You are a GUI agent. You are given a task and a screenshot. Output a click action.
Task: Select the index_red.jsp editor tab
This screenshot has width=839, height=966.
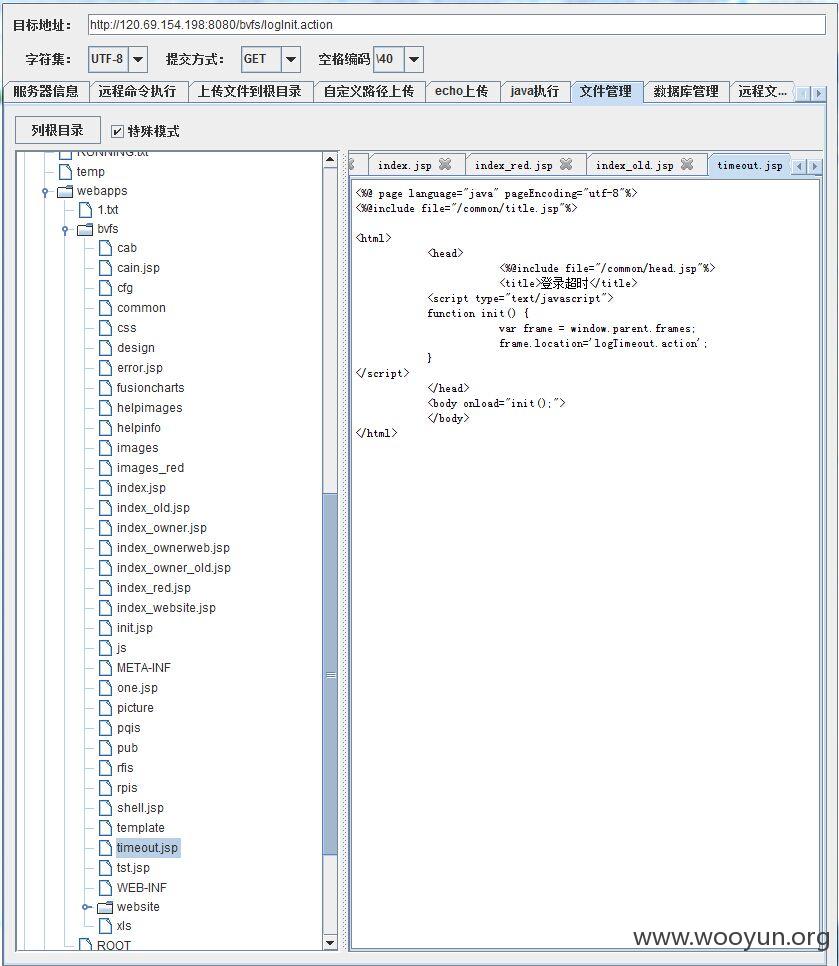click(514, 165)
